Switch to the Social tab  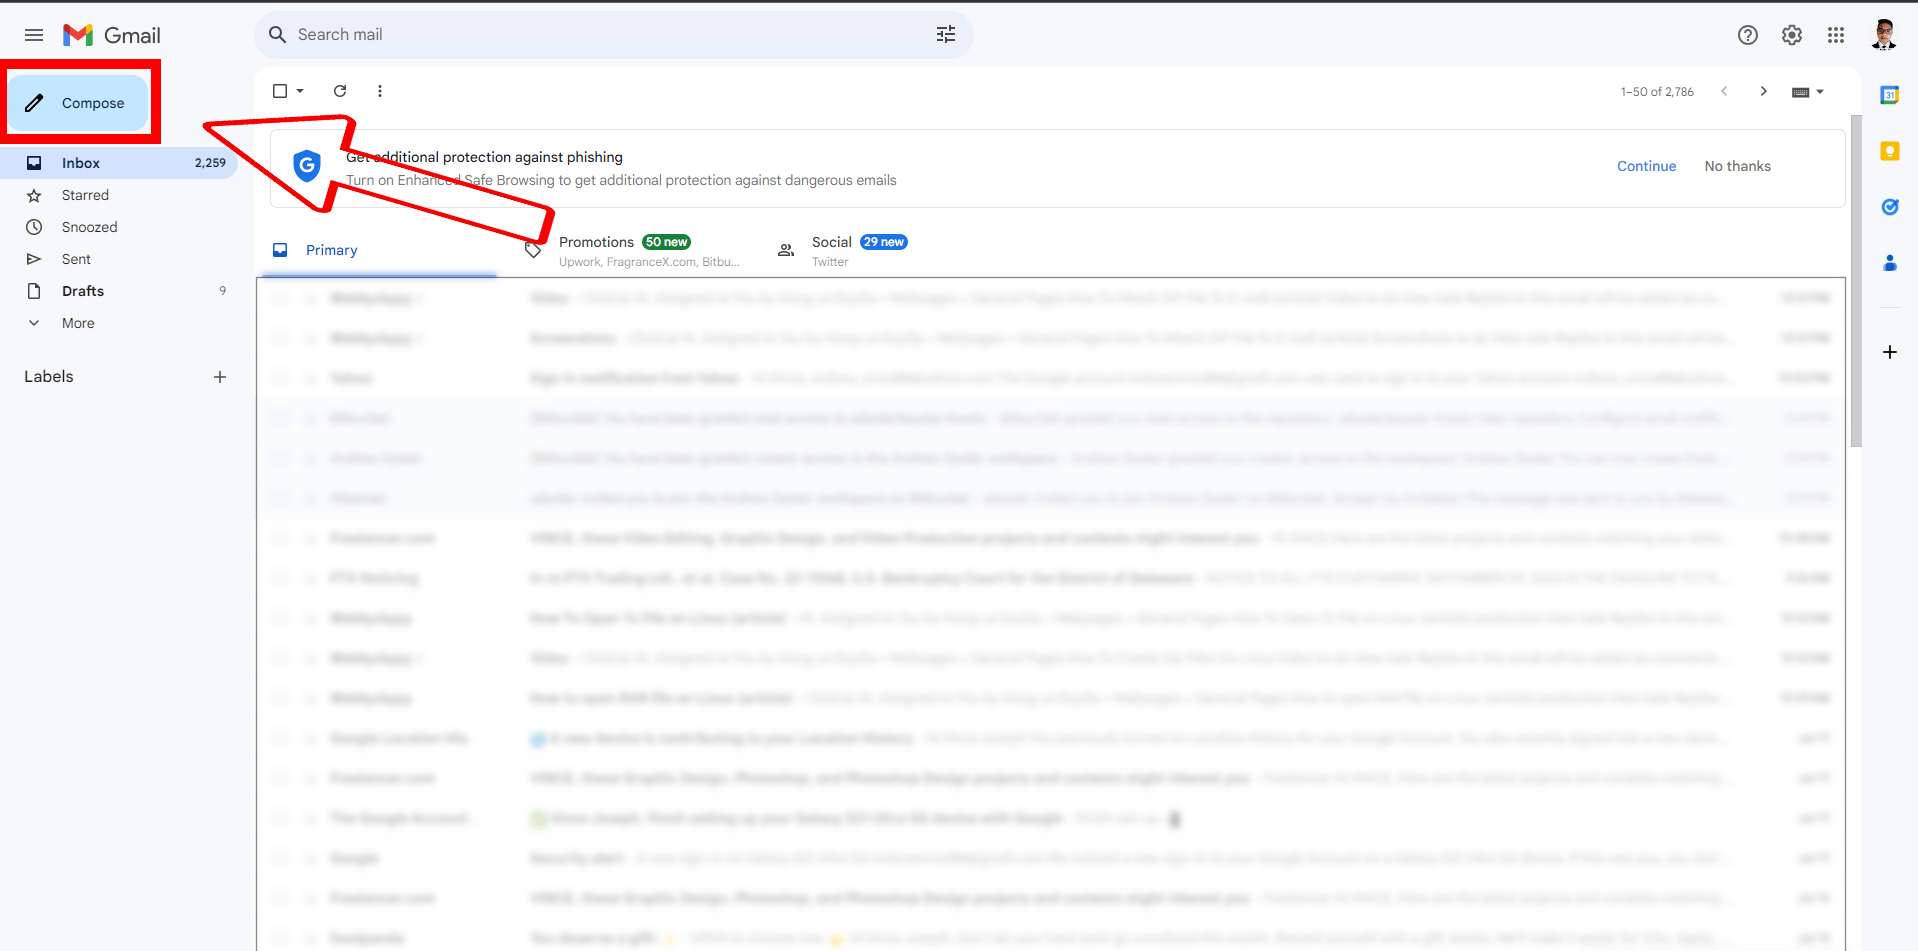click(x=832, y=248)
